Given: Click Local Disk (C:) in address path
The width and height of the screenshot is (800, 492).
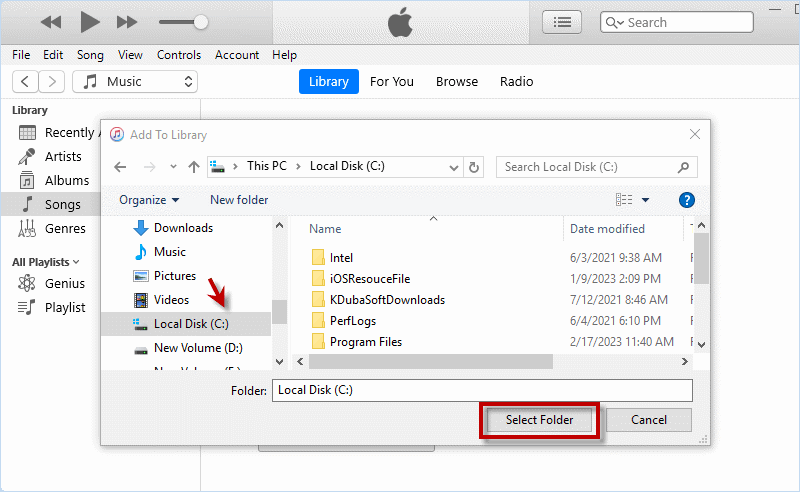Looking at the screenshot, I should pyautogui.click(x=347, y=166).
